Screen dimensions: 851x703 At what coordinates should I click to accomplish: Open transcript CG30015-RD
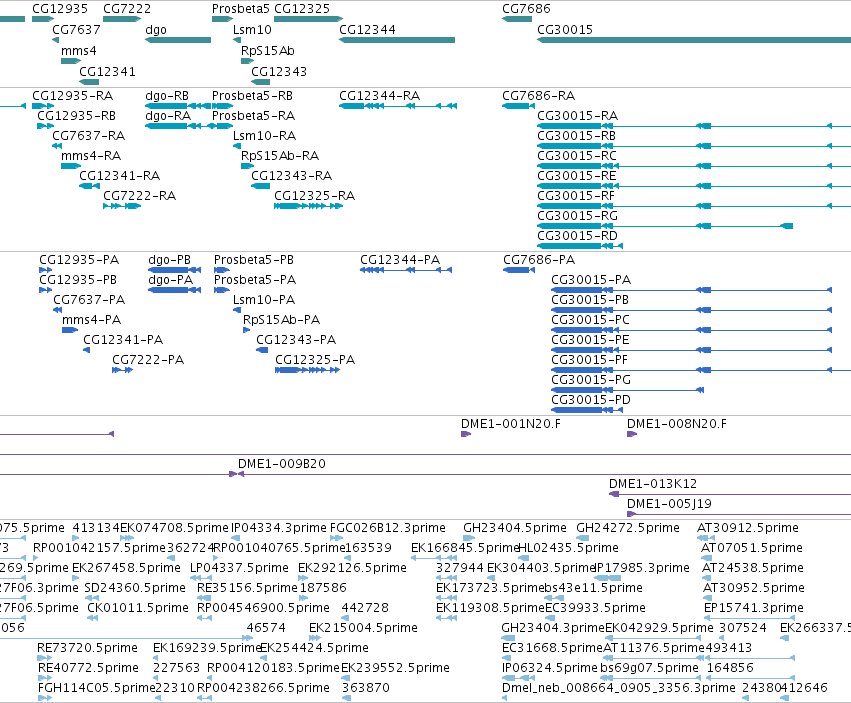pos(577,236)
